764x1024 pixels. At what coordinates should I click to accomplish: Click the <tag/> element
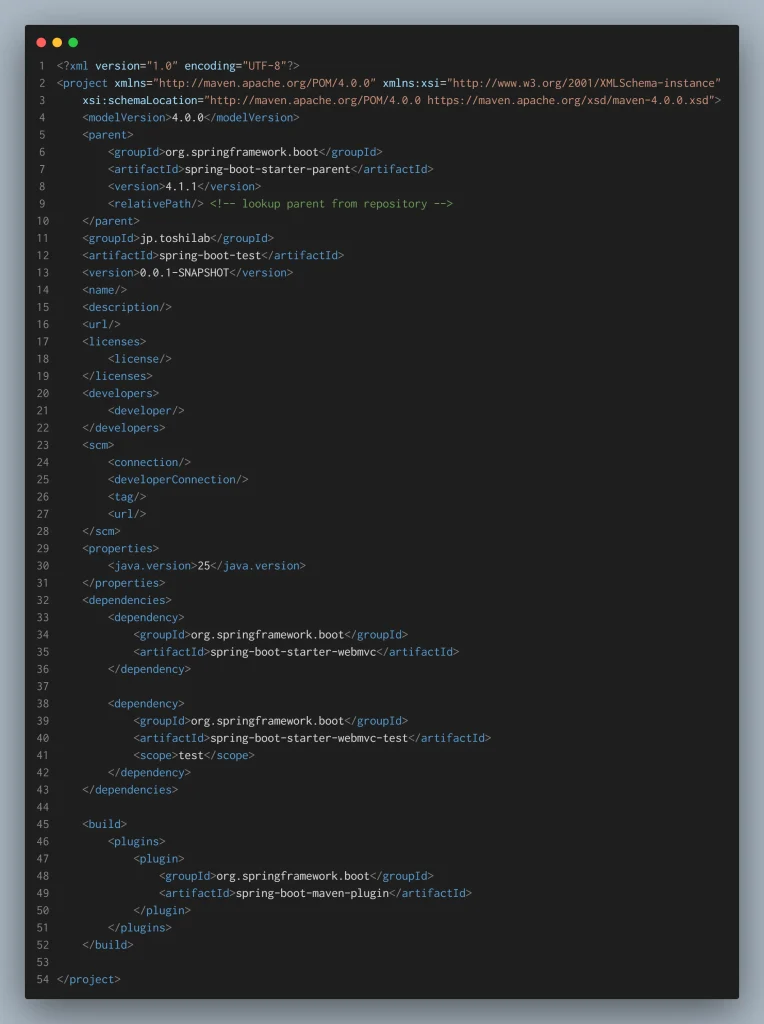click(x=127, y=496)
